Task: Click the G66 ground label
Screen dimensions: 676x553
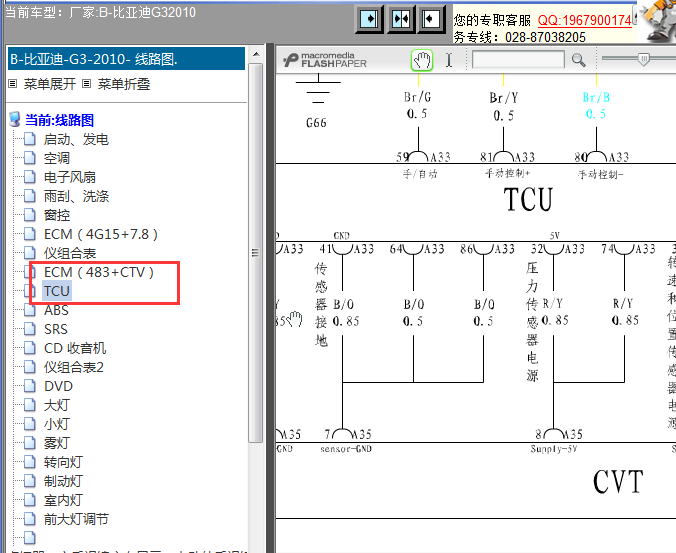Action: [316, 123]
